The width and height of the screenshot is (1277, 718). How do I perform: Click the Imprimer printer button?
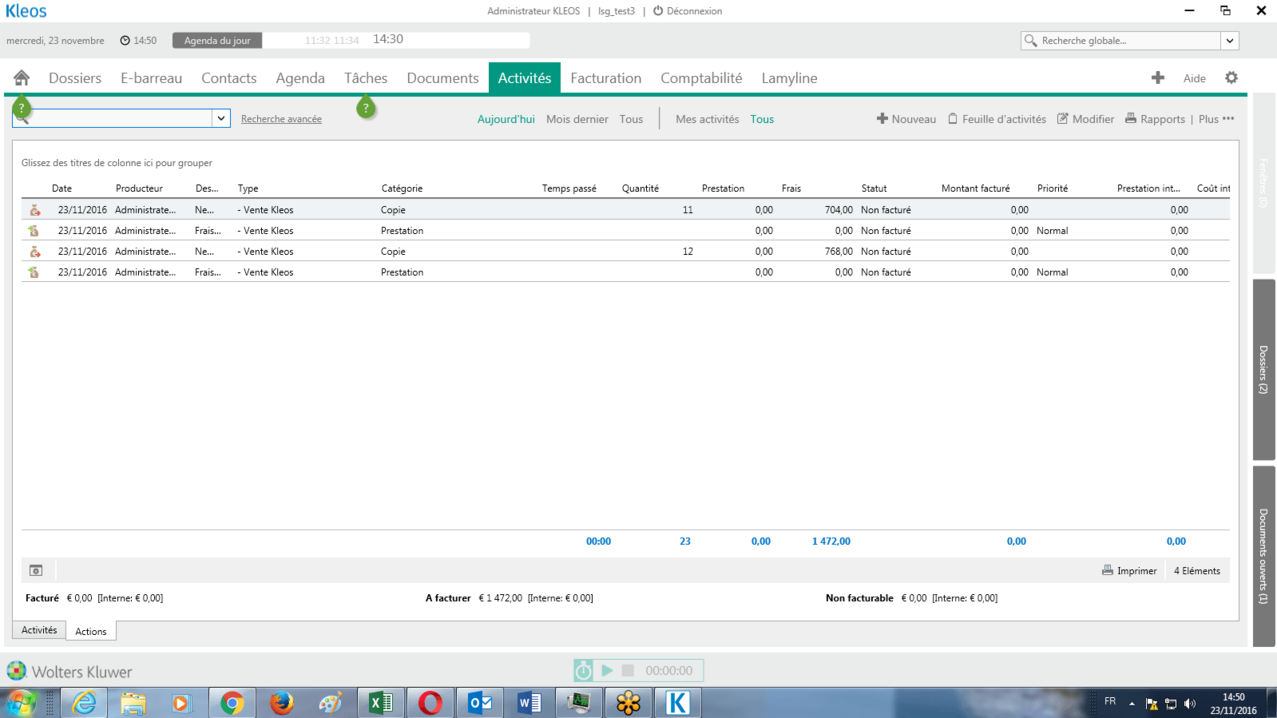(1129, 571)
